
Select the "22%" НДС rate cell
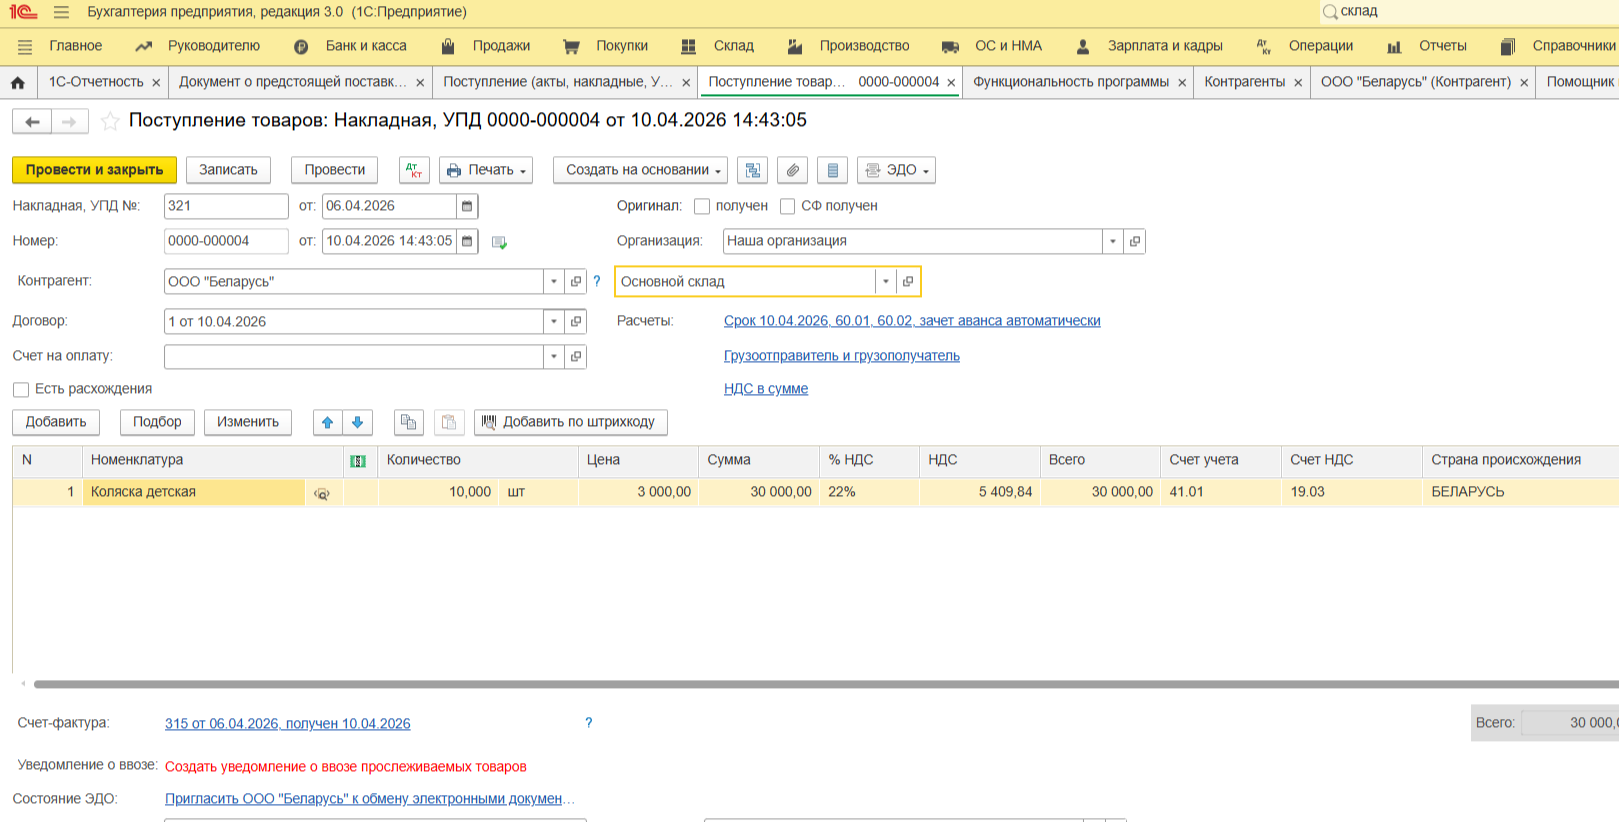click(869, 492)
